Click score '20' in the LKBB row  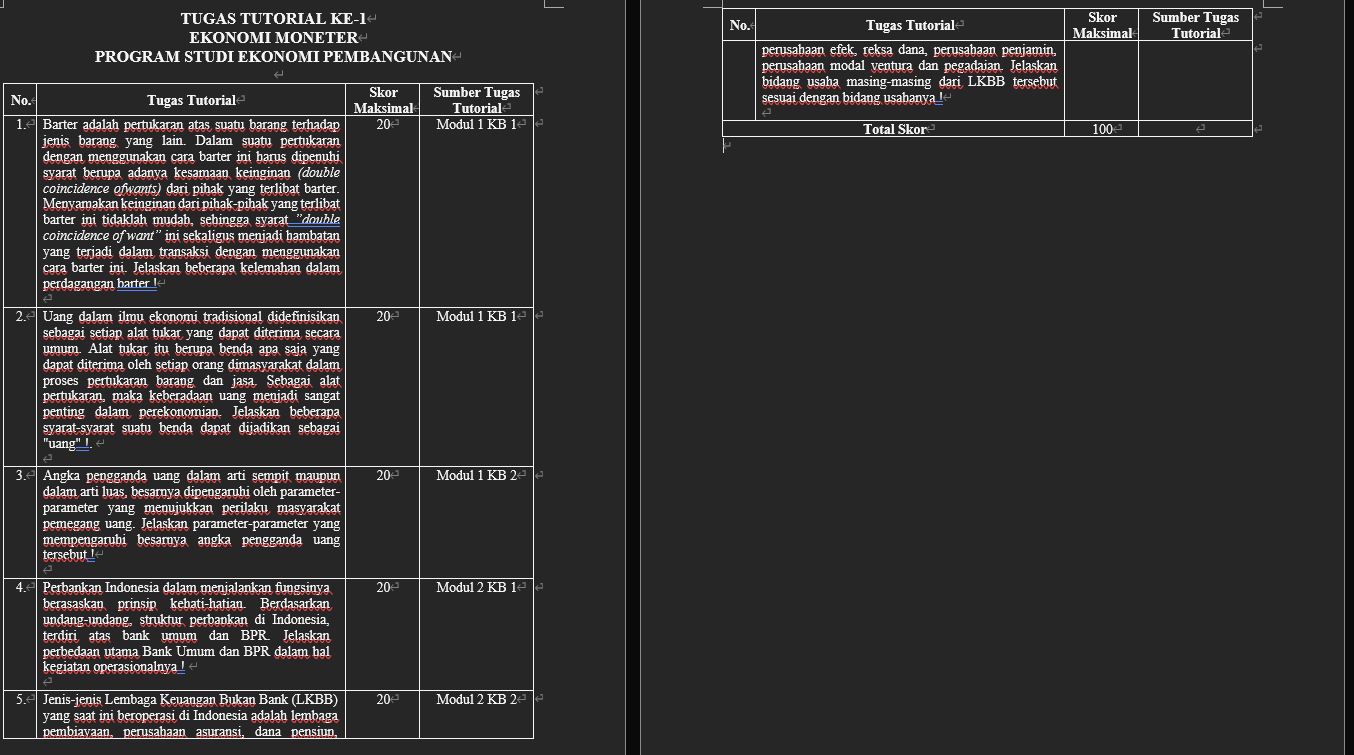pos(383,699)
